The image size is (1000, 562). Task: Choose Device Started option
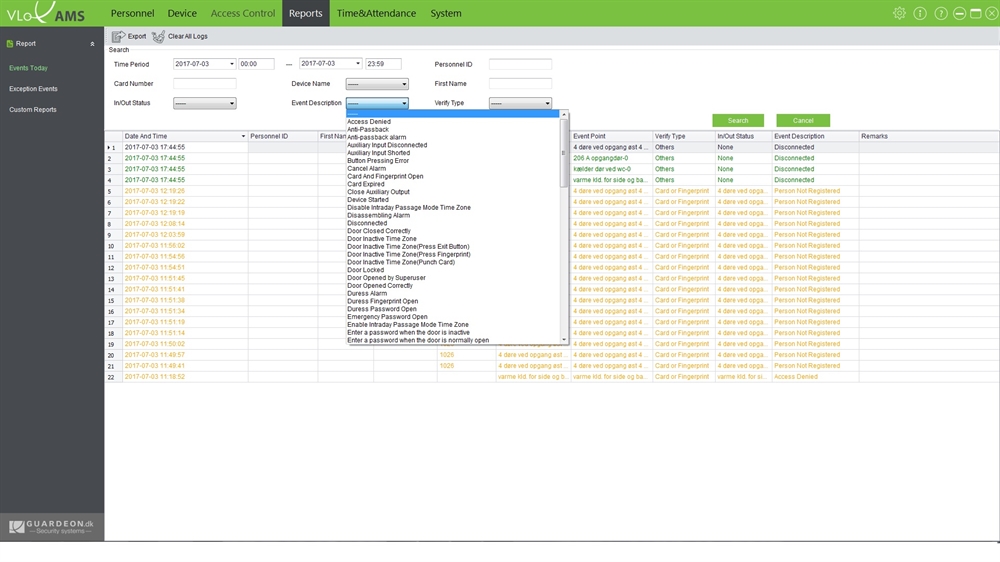(x=367, y=200)
